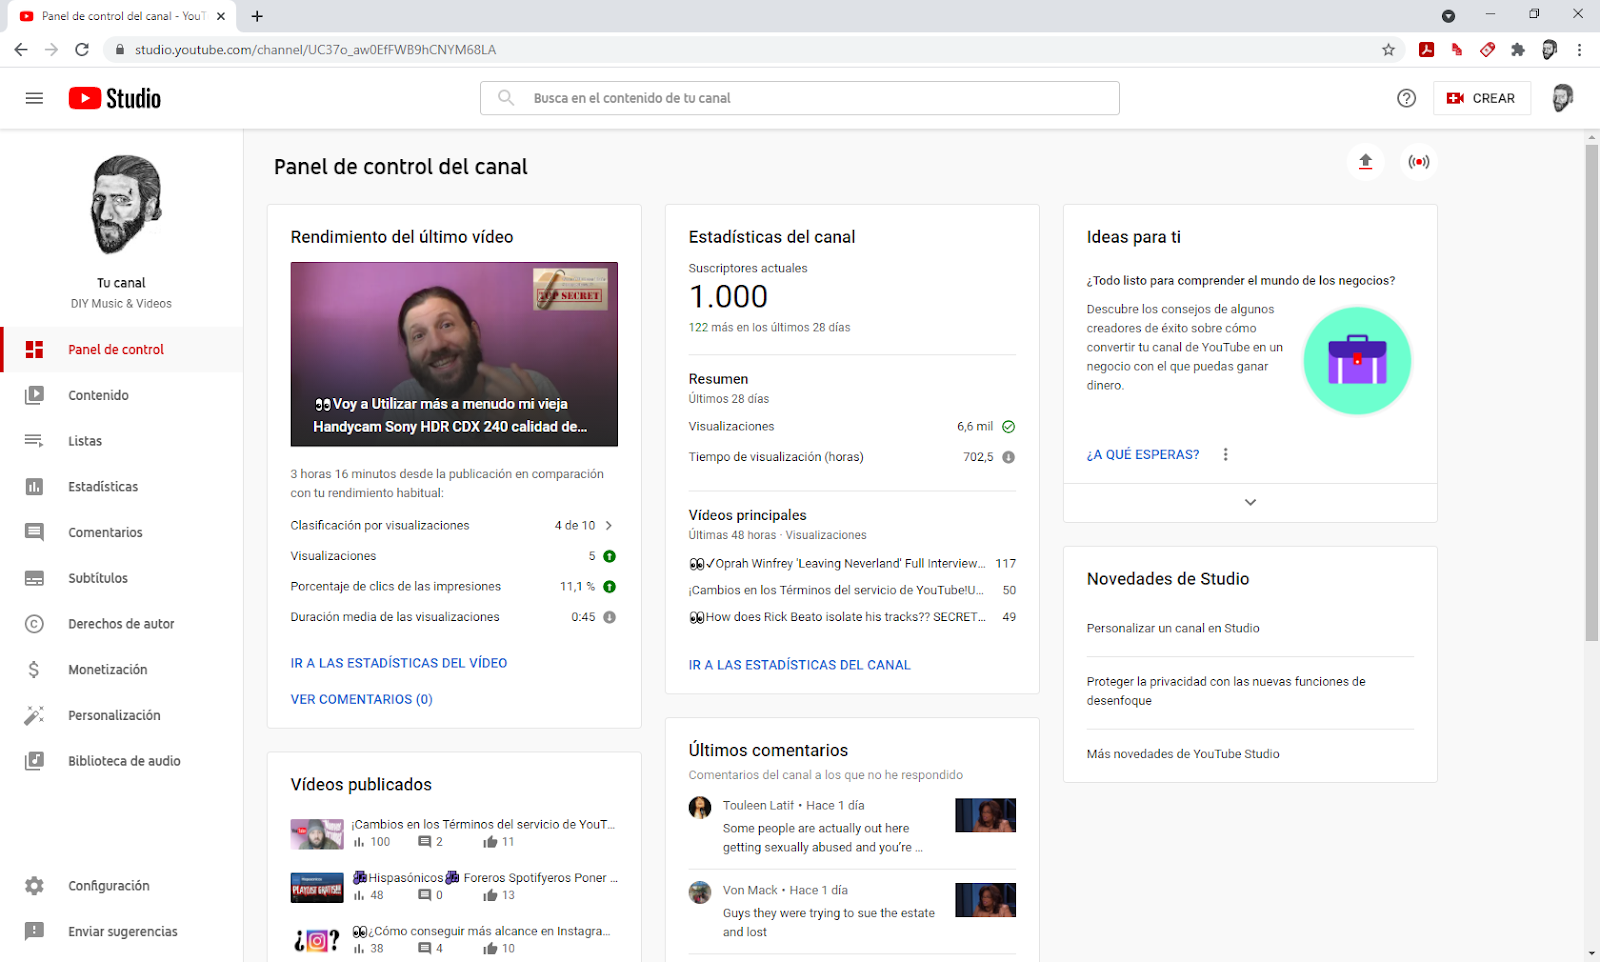Open Comentarios in sidebar

[x=121, y=533]
